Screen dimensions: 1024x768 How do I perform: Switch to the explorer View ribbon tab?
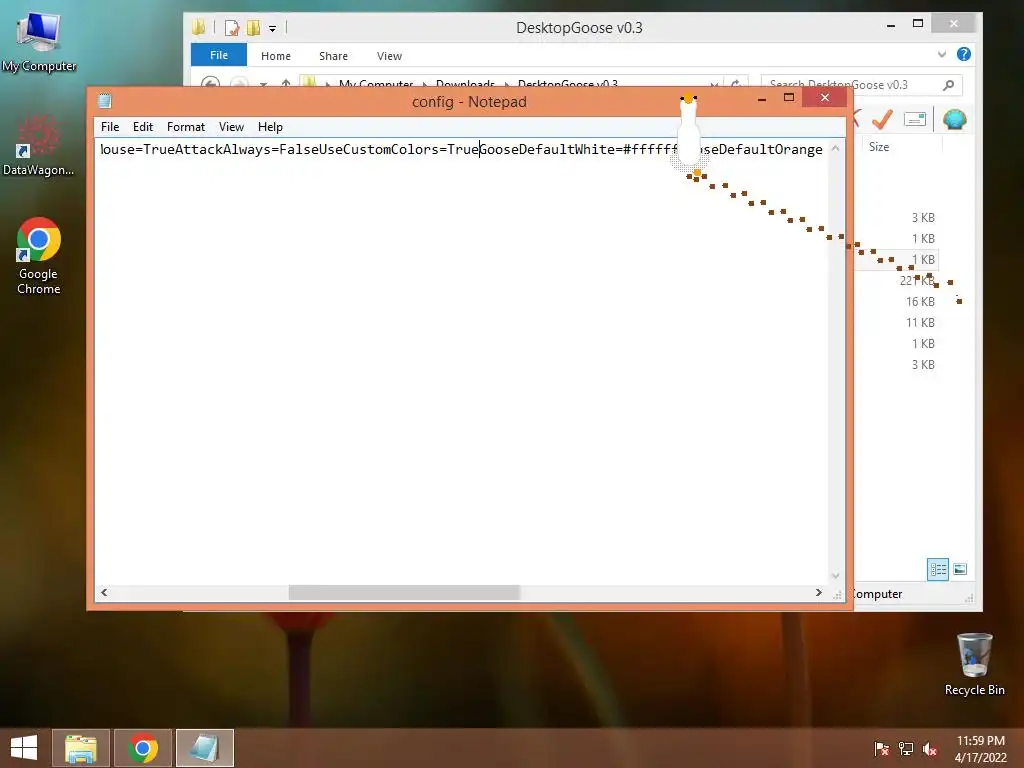[389, 56]
